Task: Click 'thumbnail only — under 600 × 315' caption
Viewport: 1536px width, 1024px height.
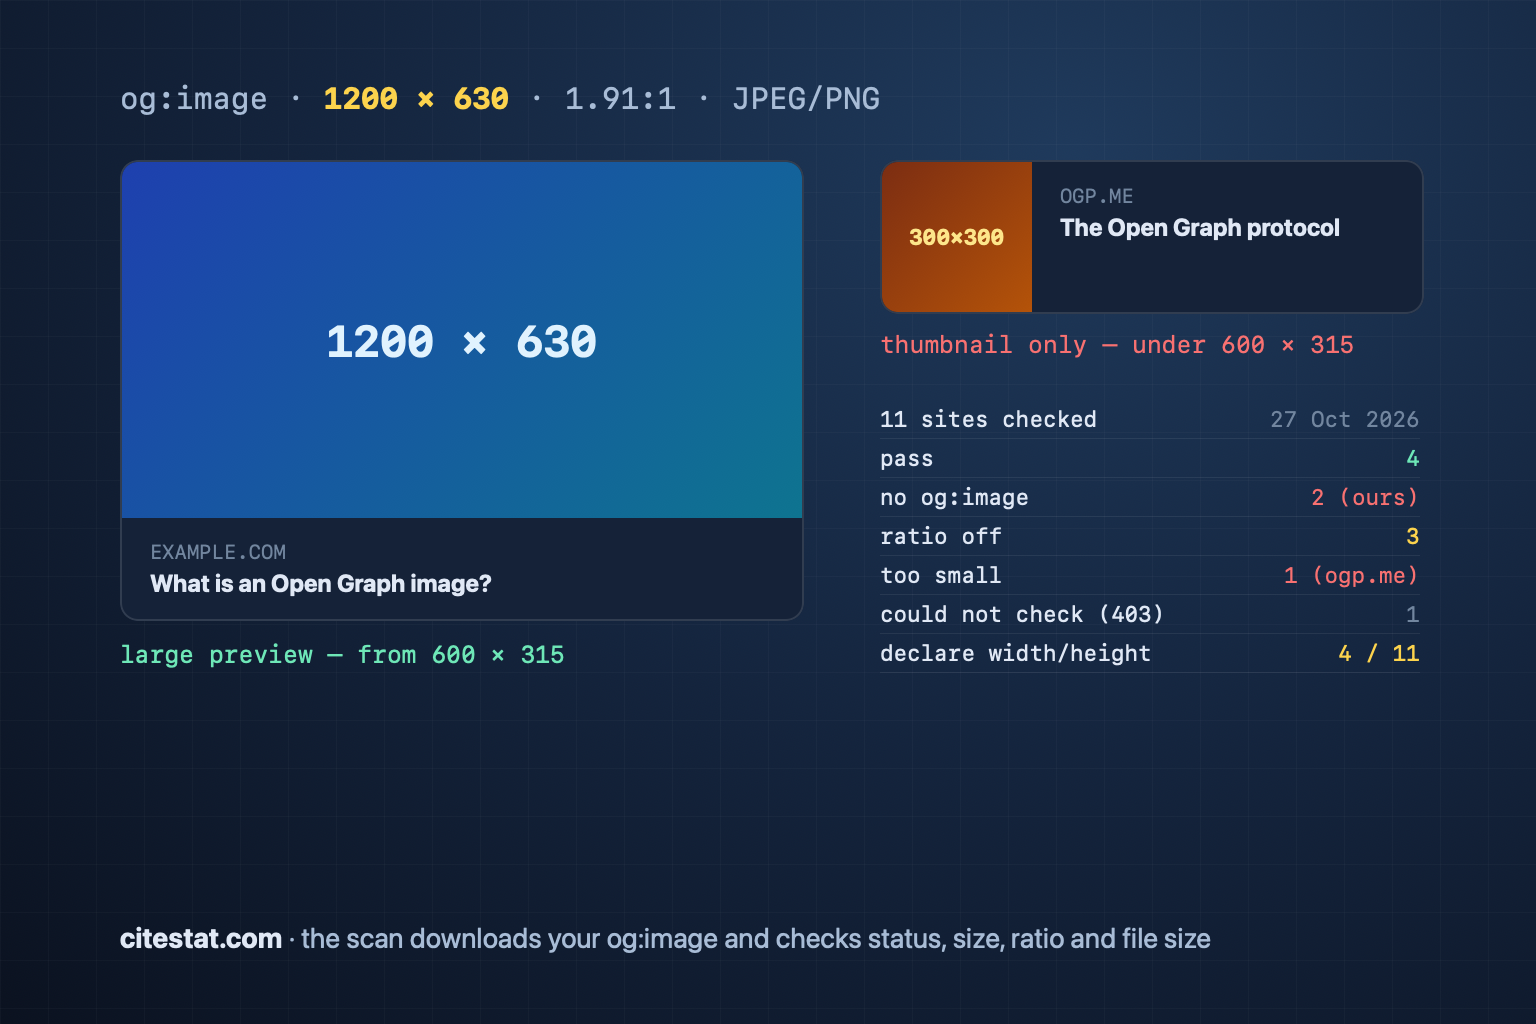Action: [x=1117, y=345]
